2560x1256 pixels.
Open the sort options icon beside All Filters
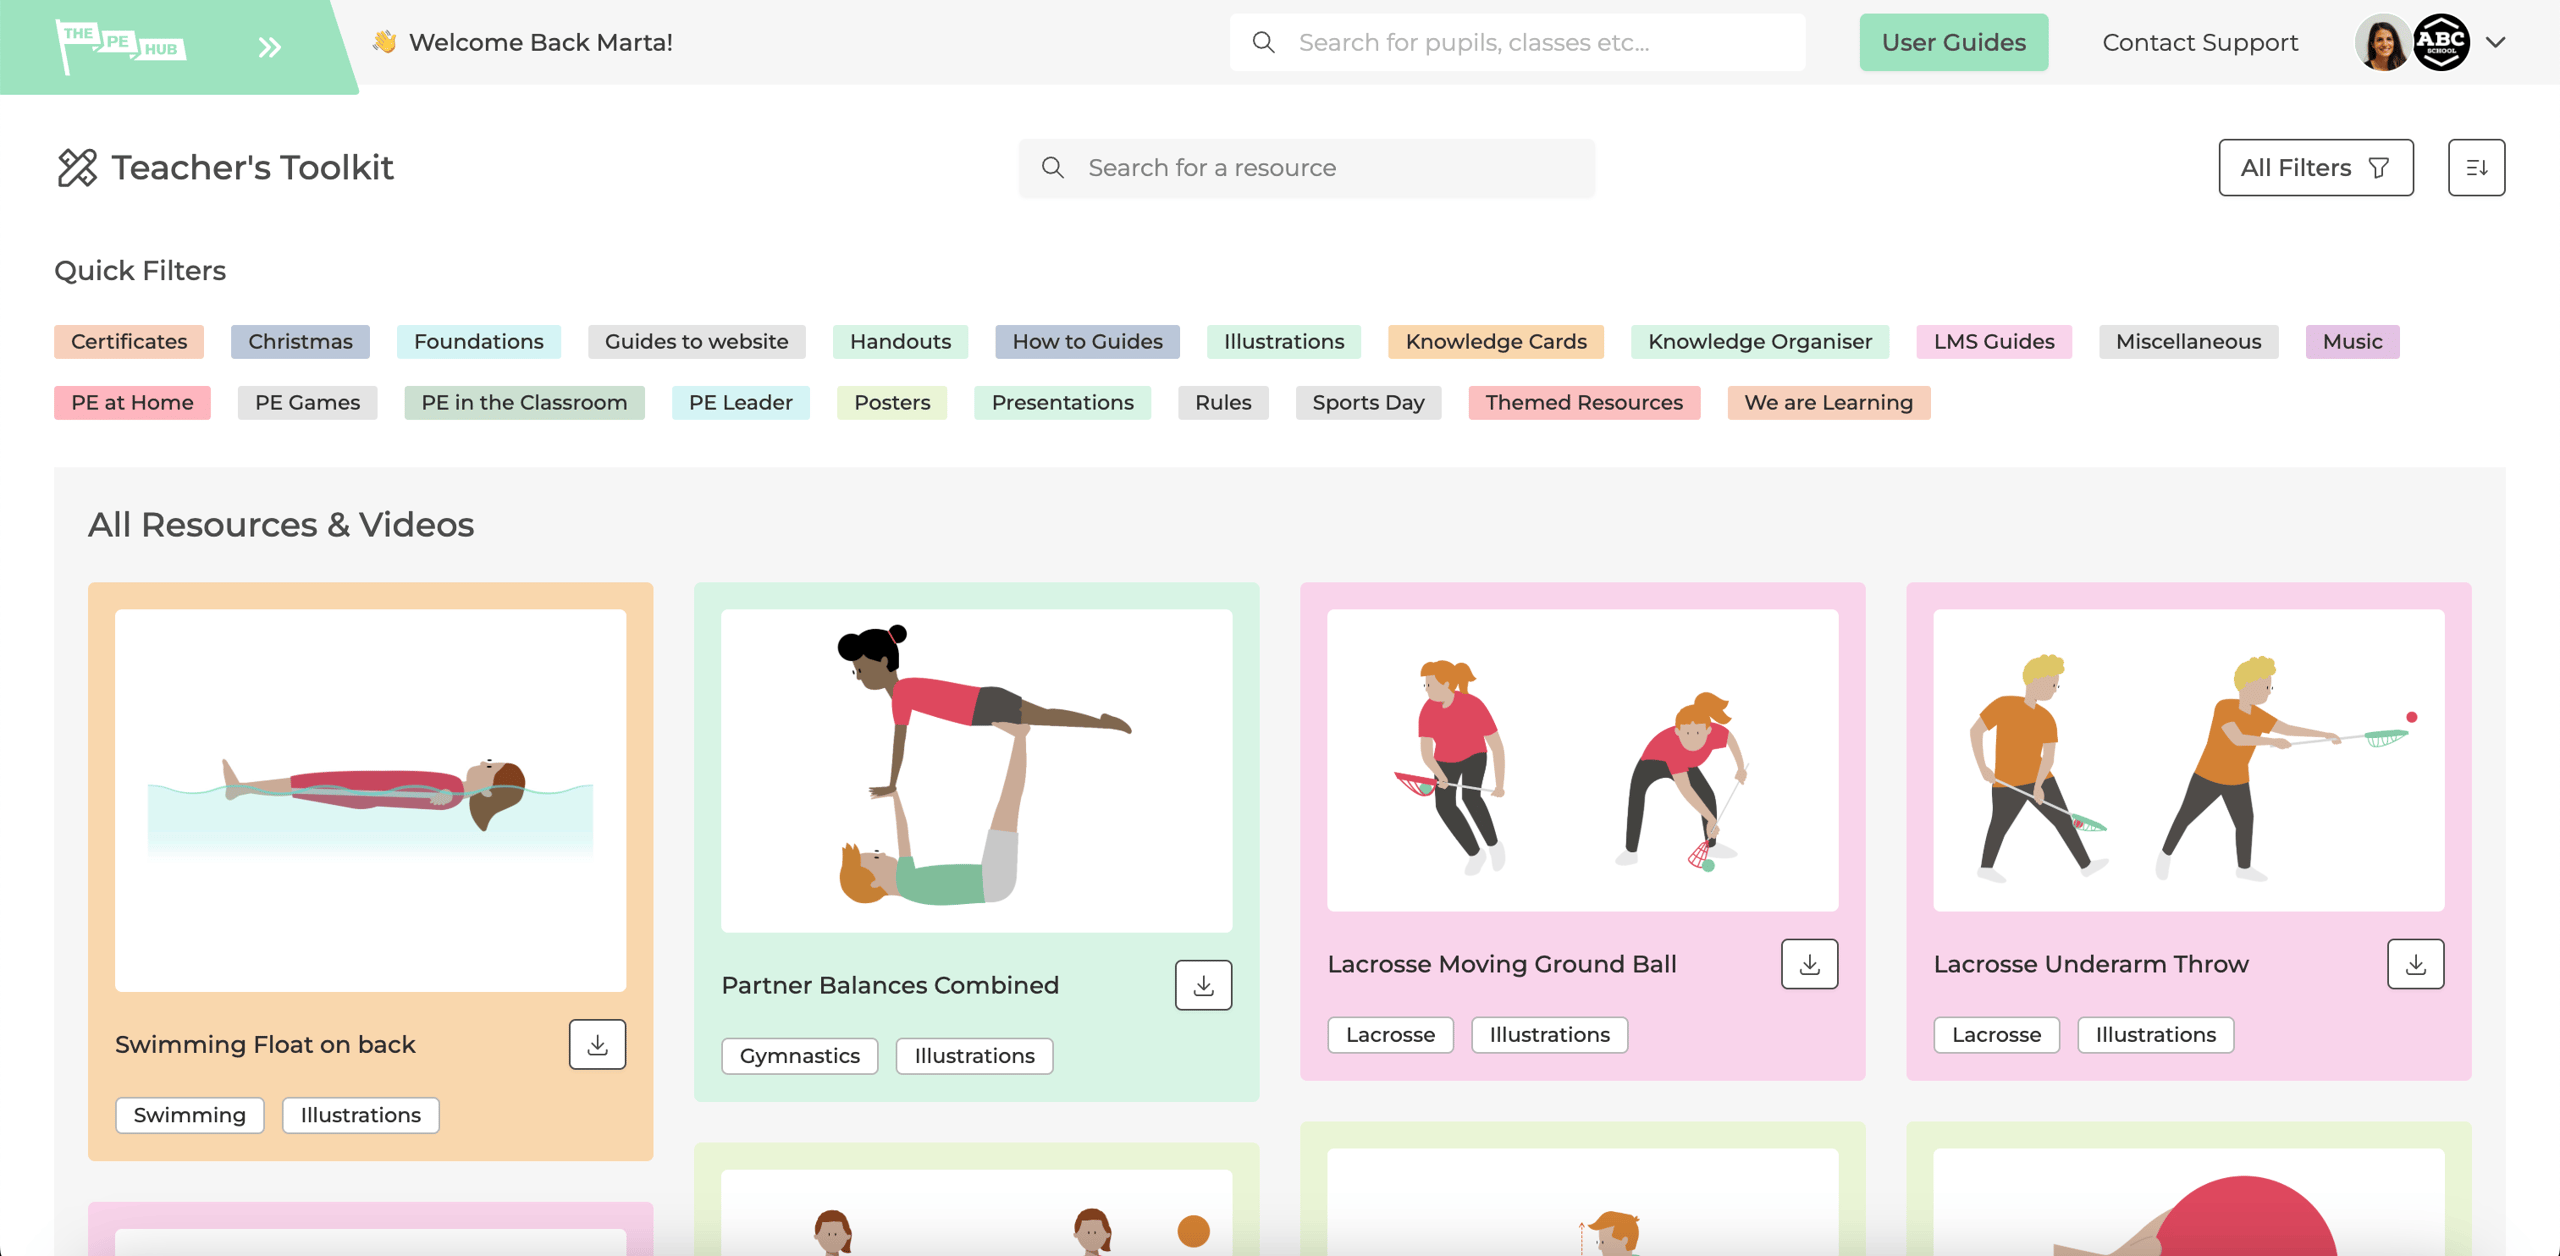click(x=2477, y=167)
